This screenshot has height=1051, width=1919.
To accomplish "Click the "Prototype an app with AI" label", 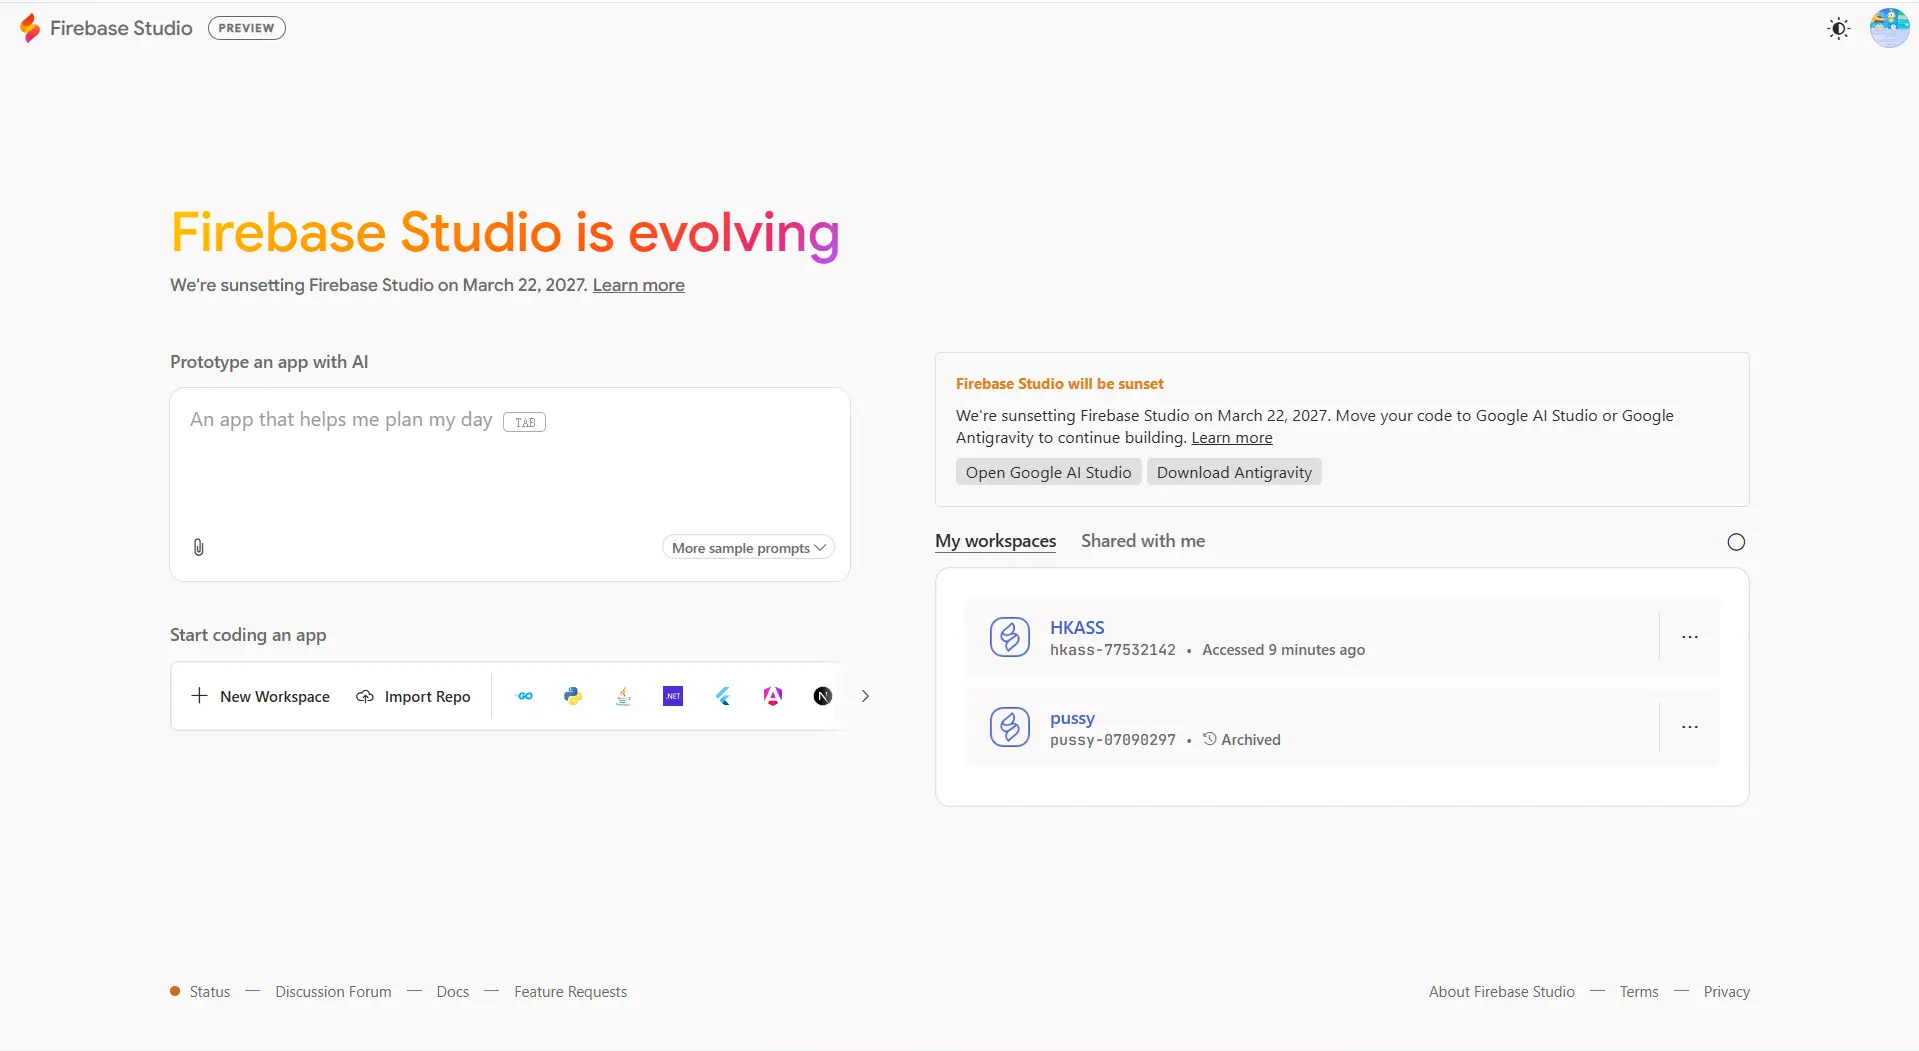I will 269,362.
